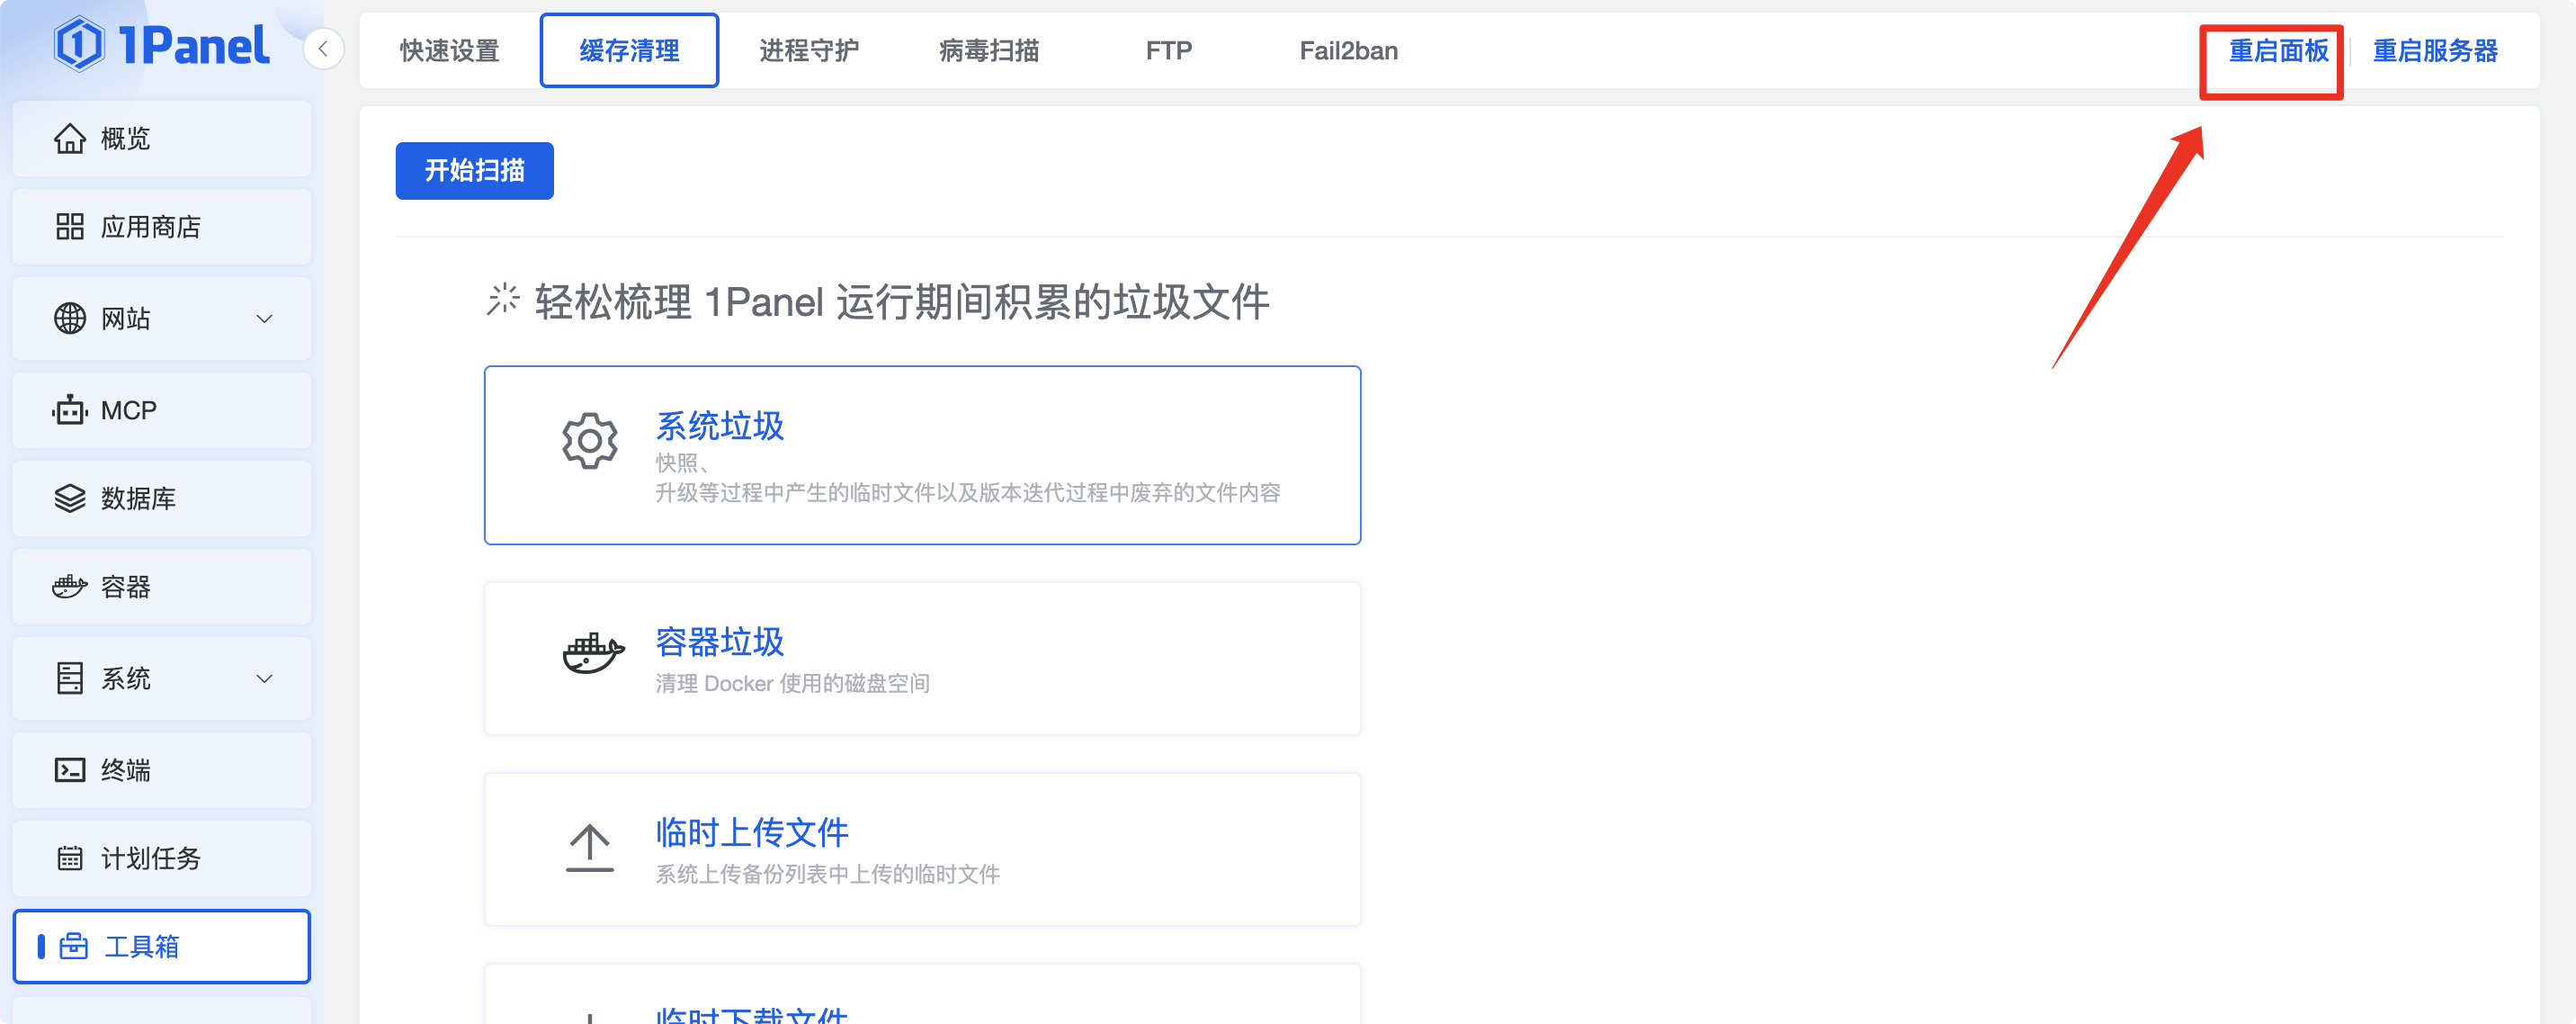This screenshot has height=1024, width=2576.
Task: Expand the 网站 submenu chevron
Action: pyautogui.click(x=265, y=319)
